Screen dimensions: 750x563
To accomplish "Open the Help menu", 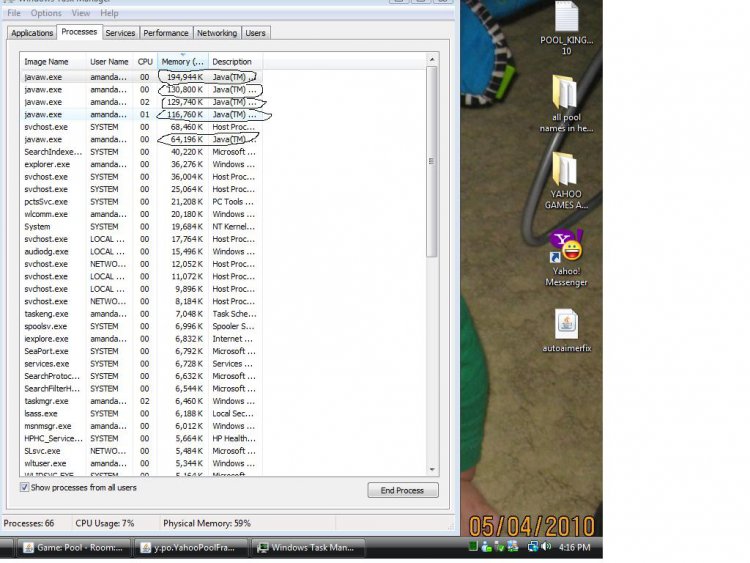I will point(109,13).
